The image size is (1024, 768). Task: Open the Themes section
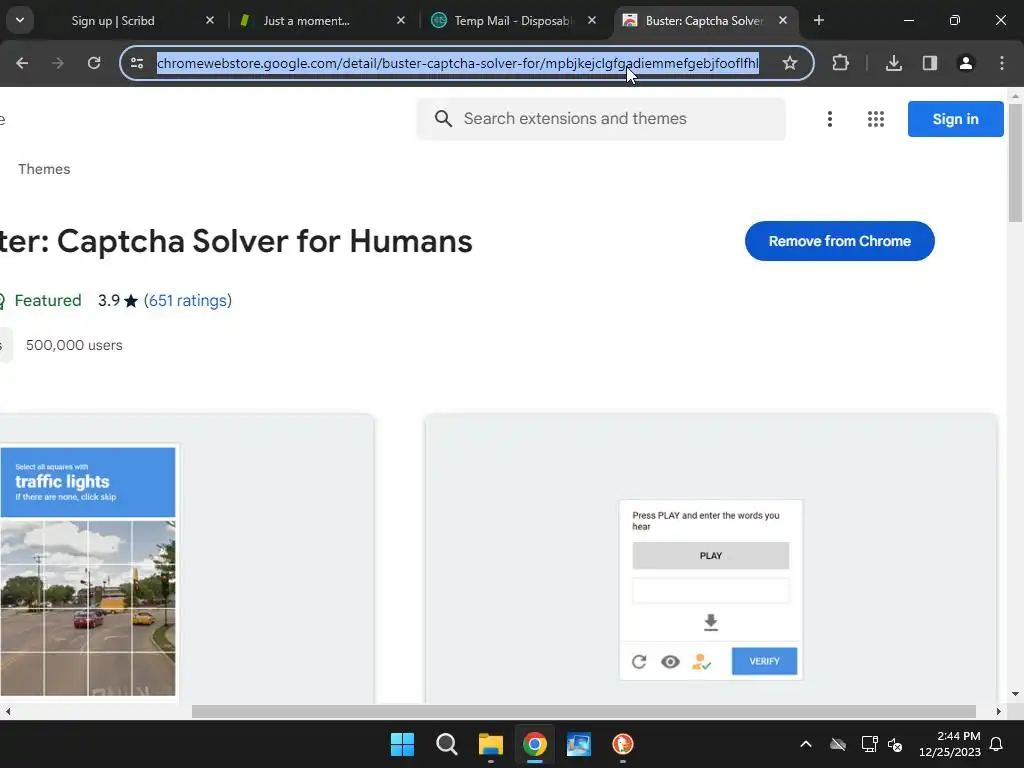click(x=44, y=169)
